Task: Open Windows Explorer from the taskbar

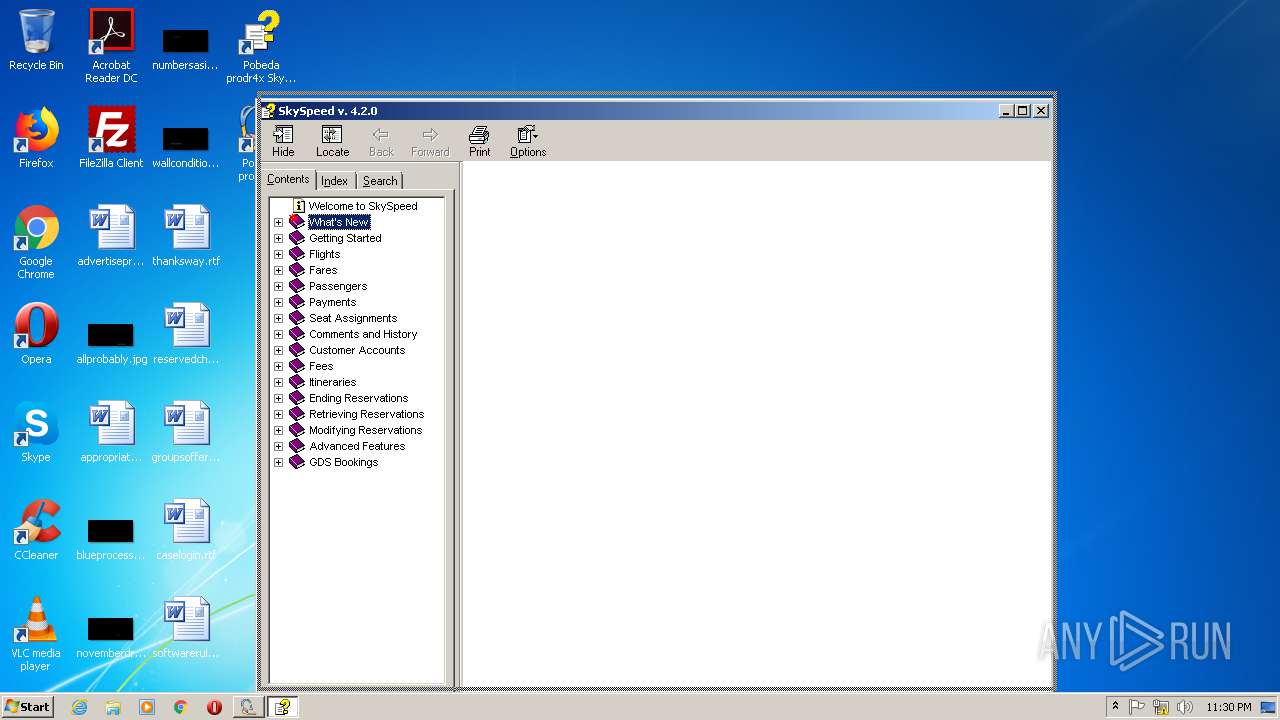Action: coord(113,707)
